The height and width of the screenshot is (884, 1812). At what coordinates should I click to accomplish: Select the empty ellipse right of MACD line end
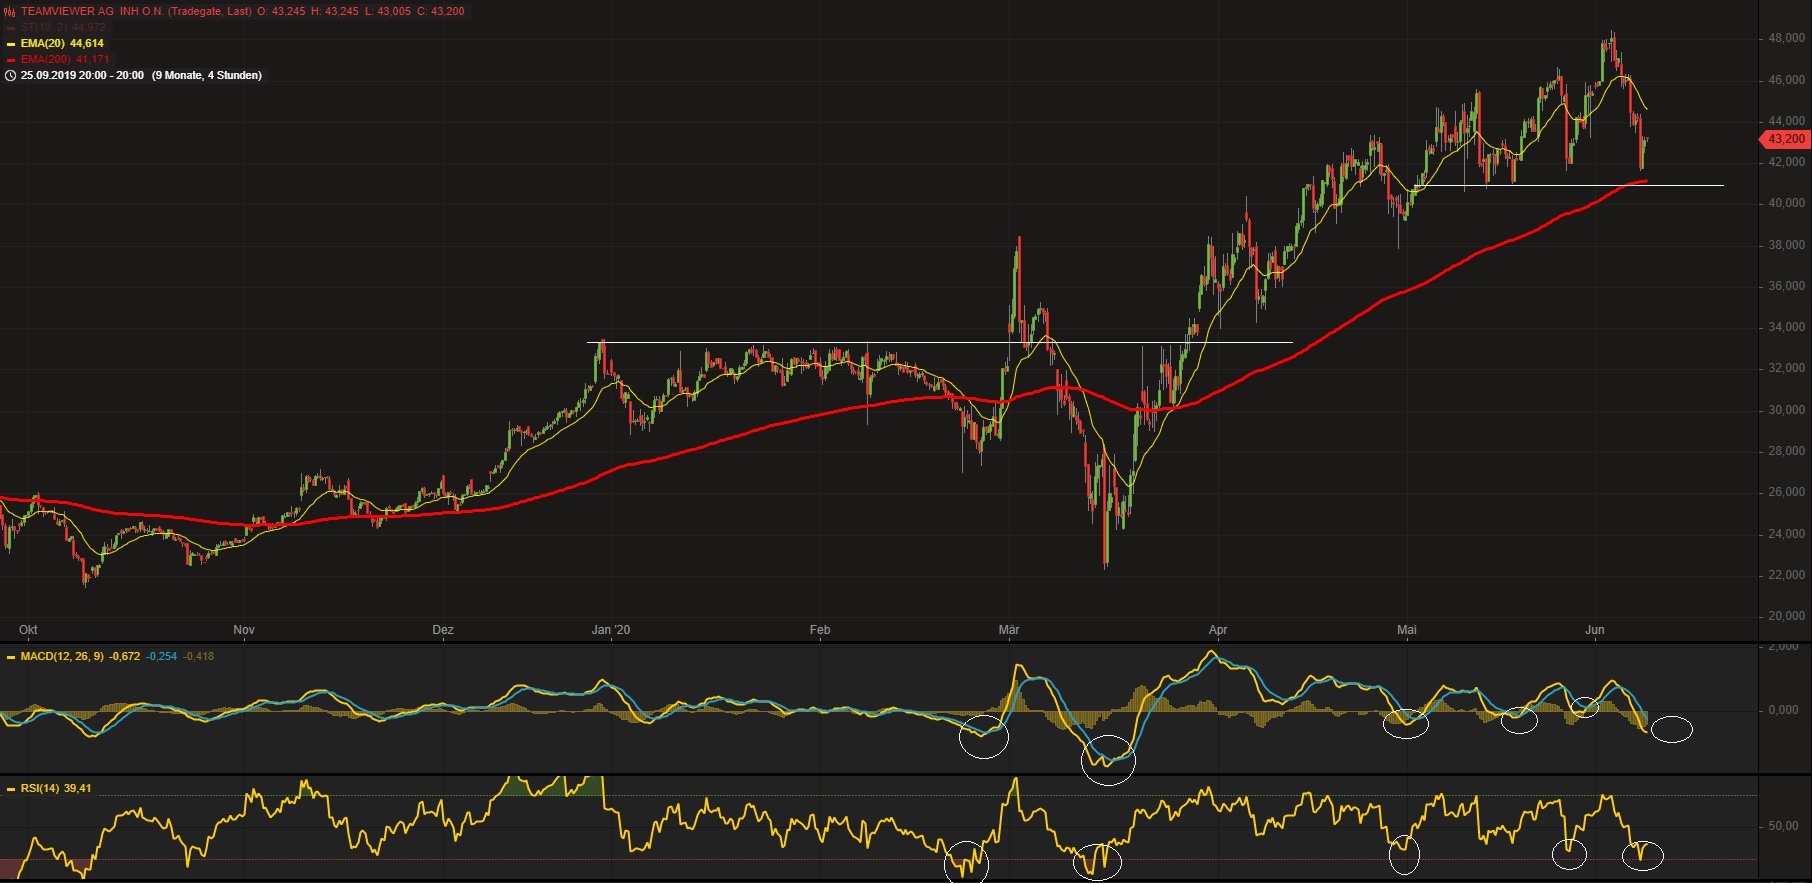[1671, 730]
